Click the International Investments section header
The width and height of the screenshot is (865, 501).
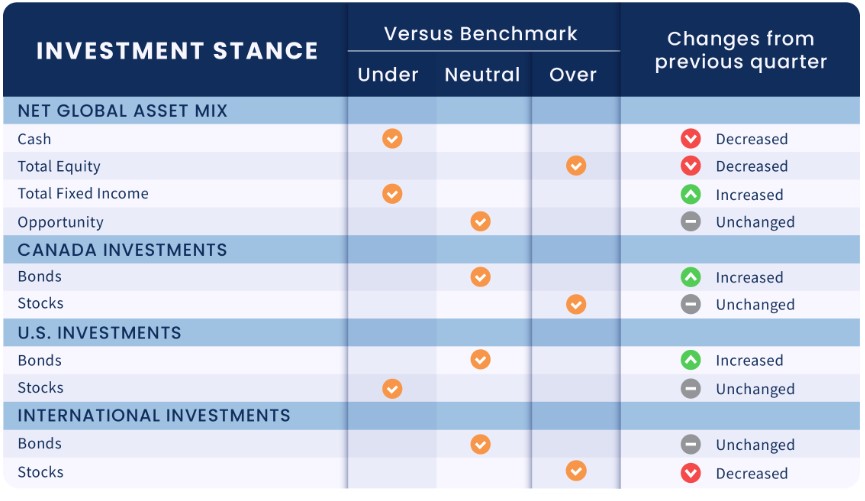tap(154, 416)
